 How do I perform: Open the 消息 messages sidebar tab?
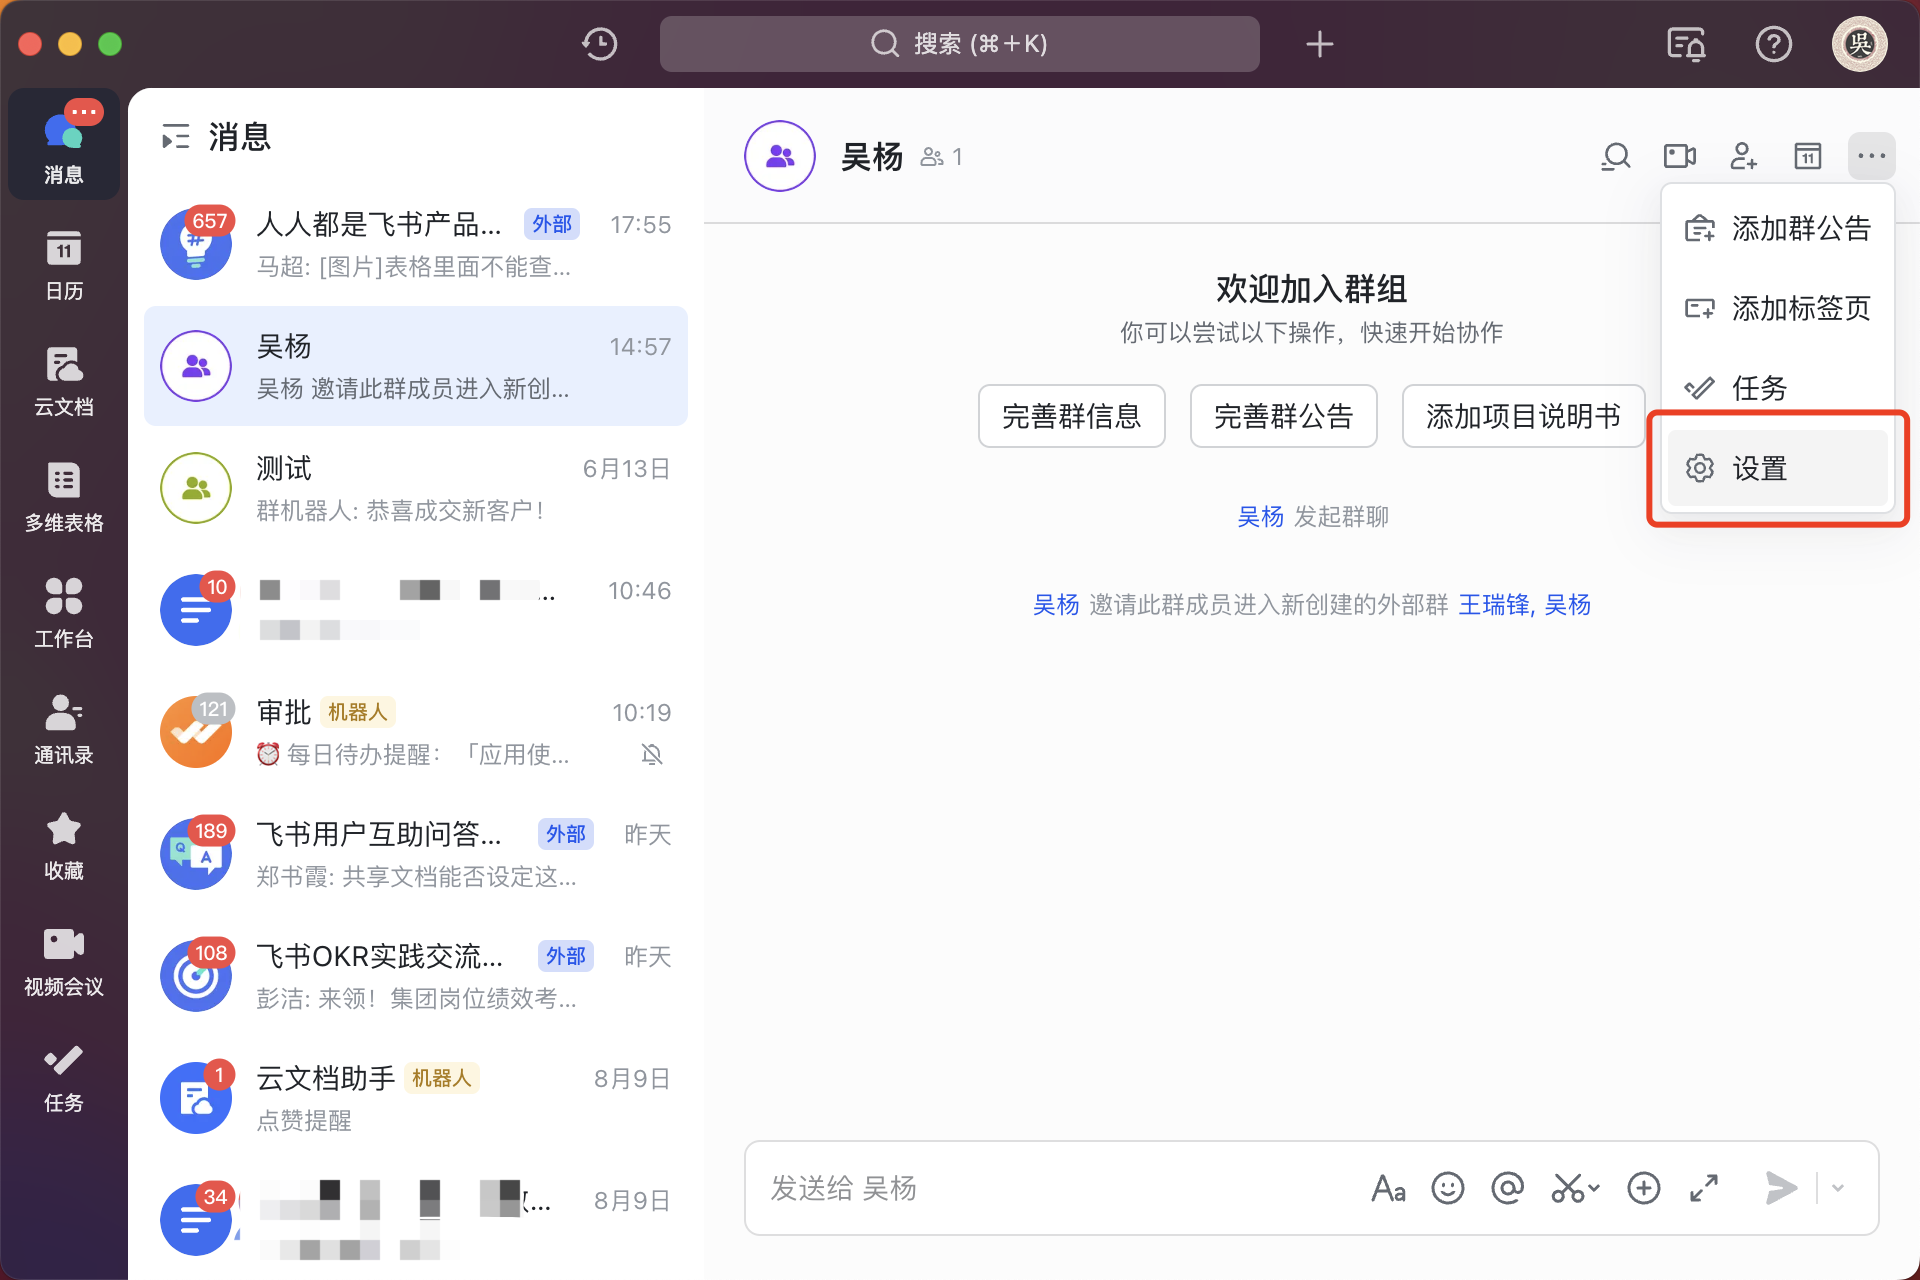coord(64,144)
